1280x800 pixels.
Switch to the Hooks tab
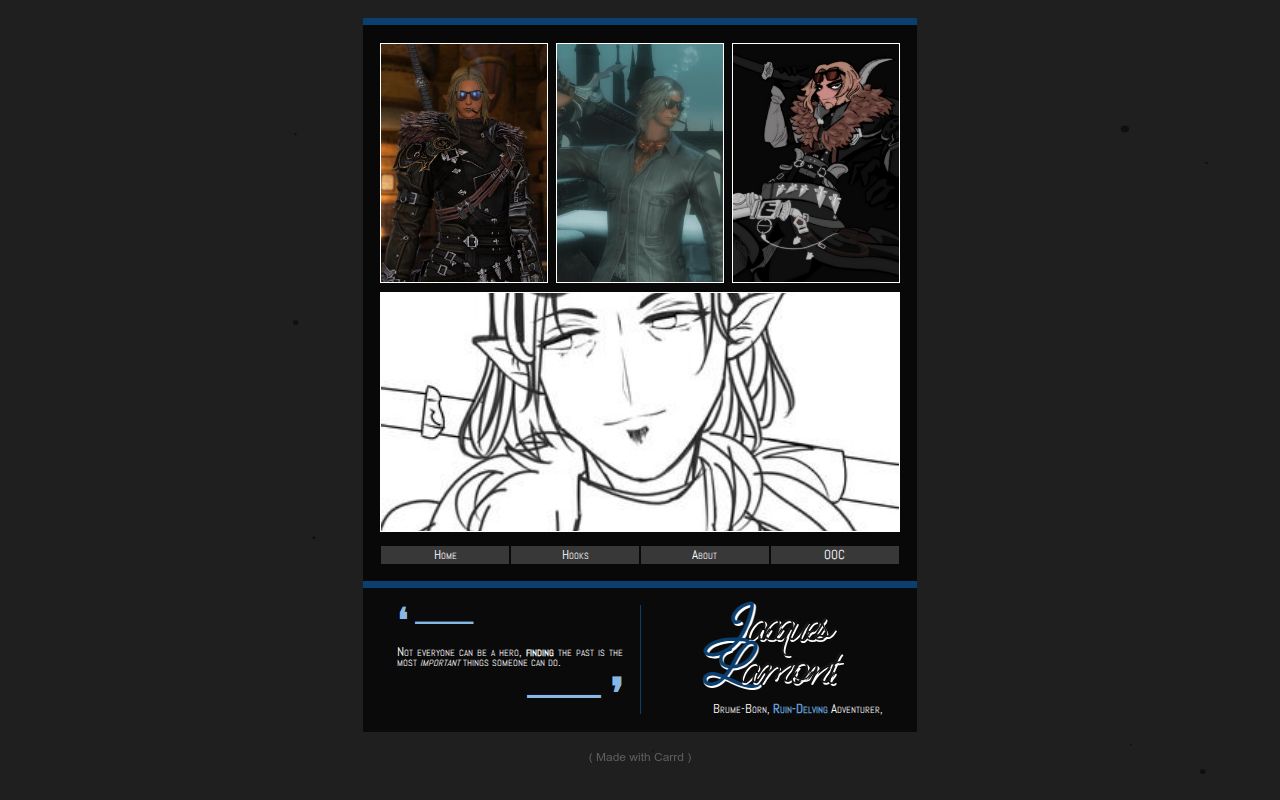coord(575,555)
